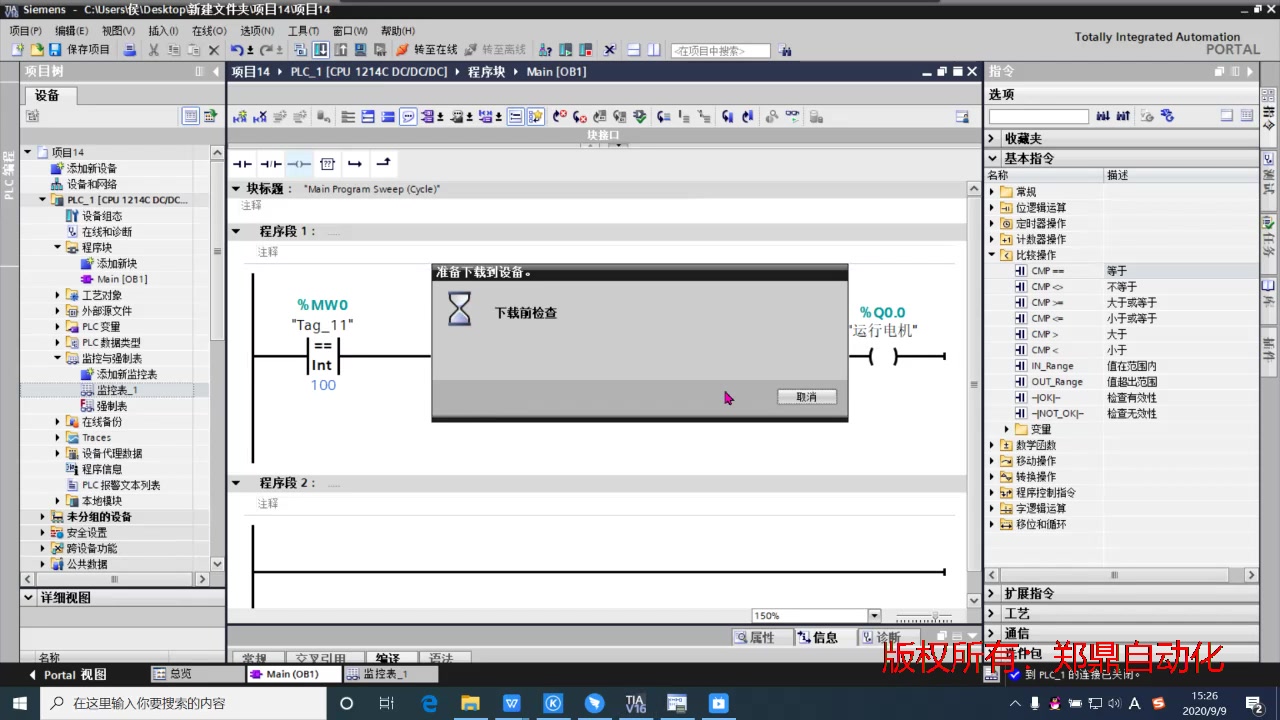The width and height of the screenshot is (1280, 720).
Task: Click the search in project input field
Action: click(721, 50)
